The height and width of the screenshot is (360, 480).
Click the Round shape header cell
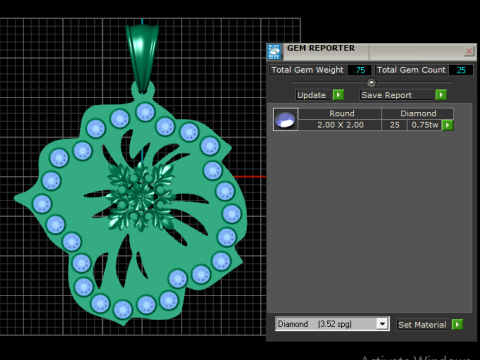(340, 113)
